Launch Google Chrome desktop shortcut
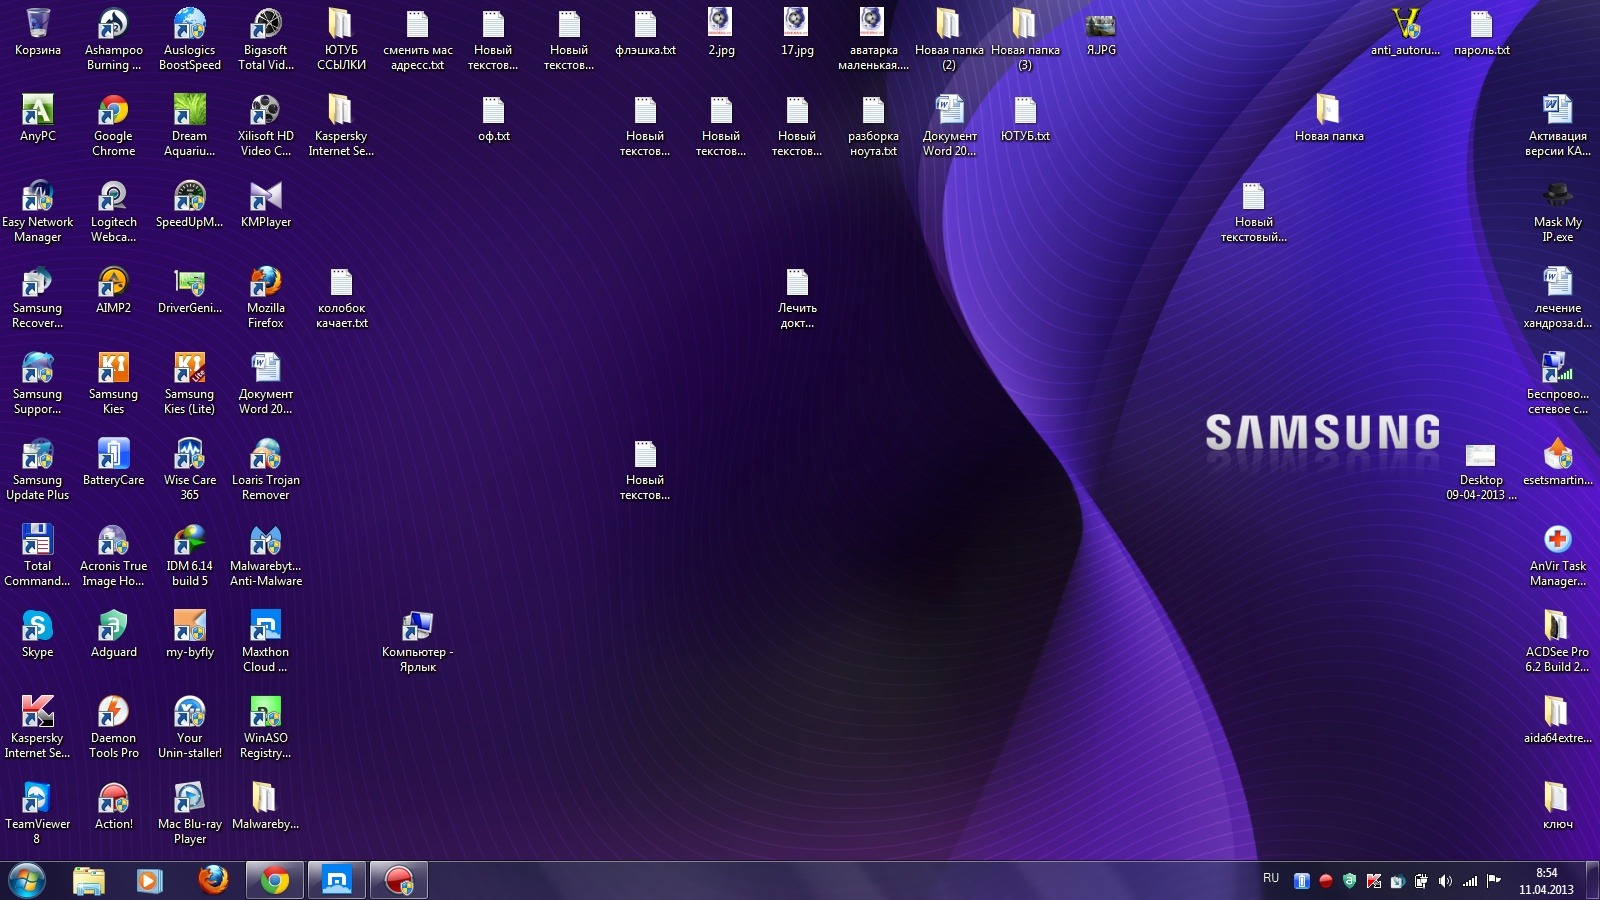Viewport: 1600px width, 900px height. 114,125
